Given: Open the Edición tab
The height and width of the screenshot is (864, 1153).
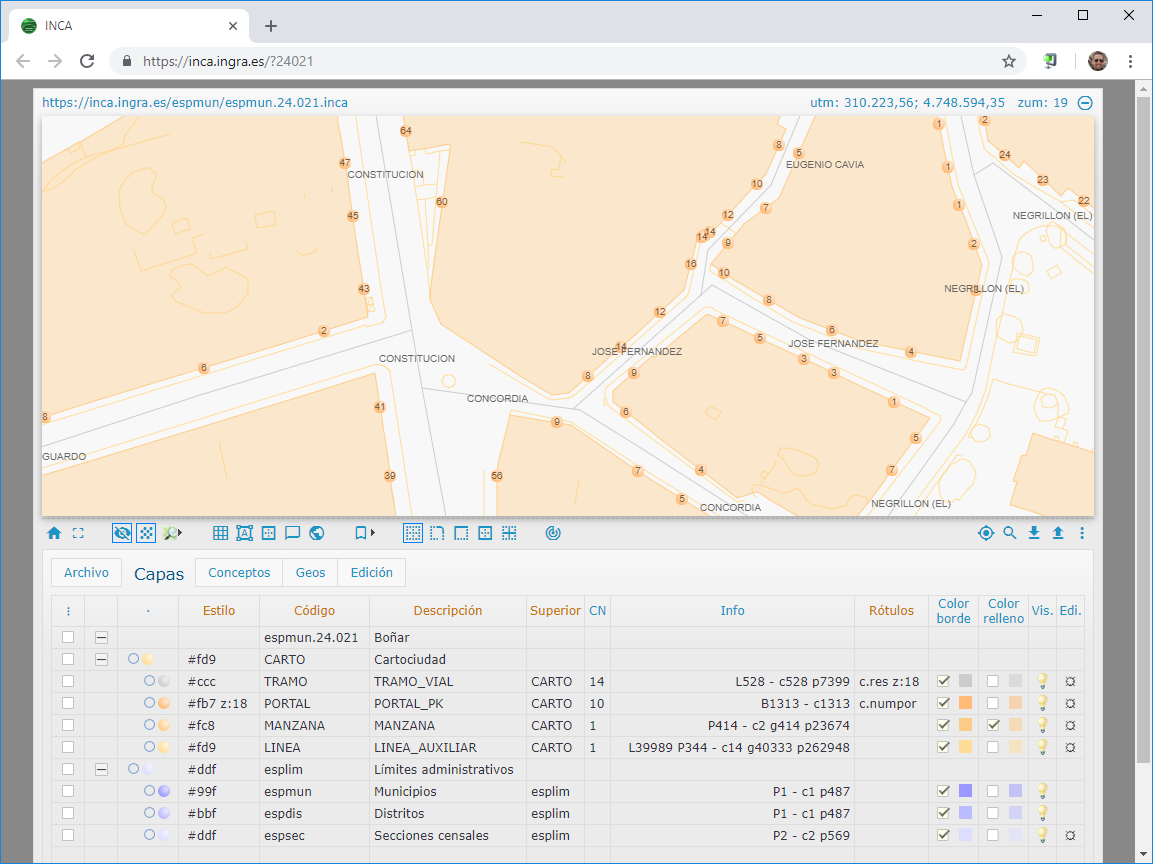Looking at the screenshot, I should pyautogui.click(x=371, y=573).
